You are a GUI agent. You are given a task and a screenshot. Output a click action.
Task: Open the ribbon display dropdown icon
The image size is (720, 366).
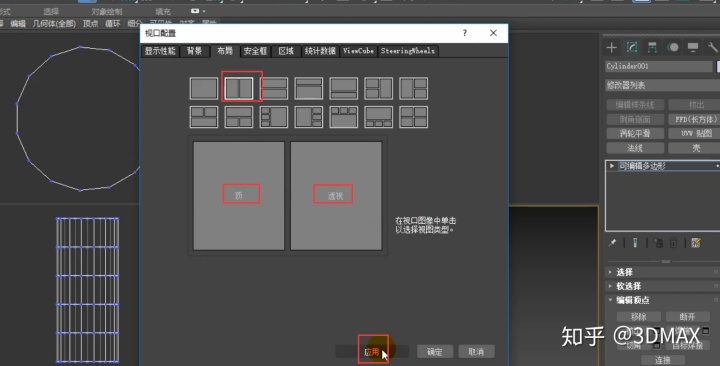click(197, 11)
